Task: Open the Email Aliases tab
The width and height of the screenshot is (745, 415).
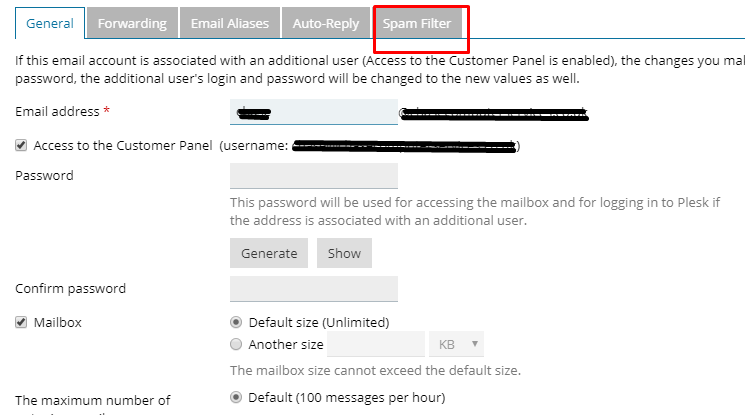Action: point(229,23)
